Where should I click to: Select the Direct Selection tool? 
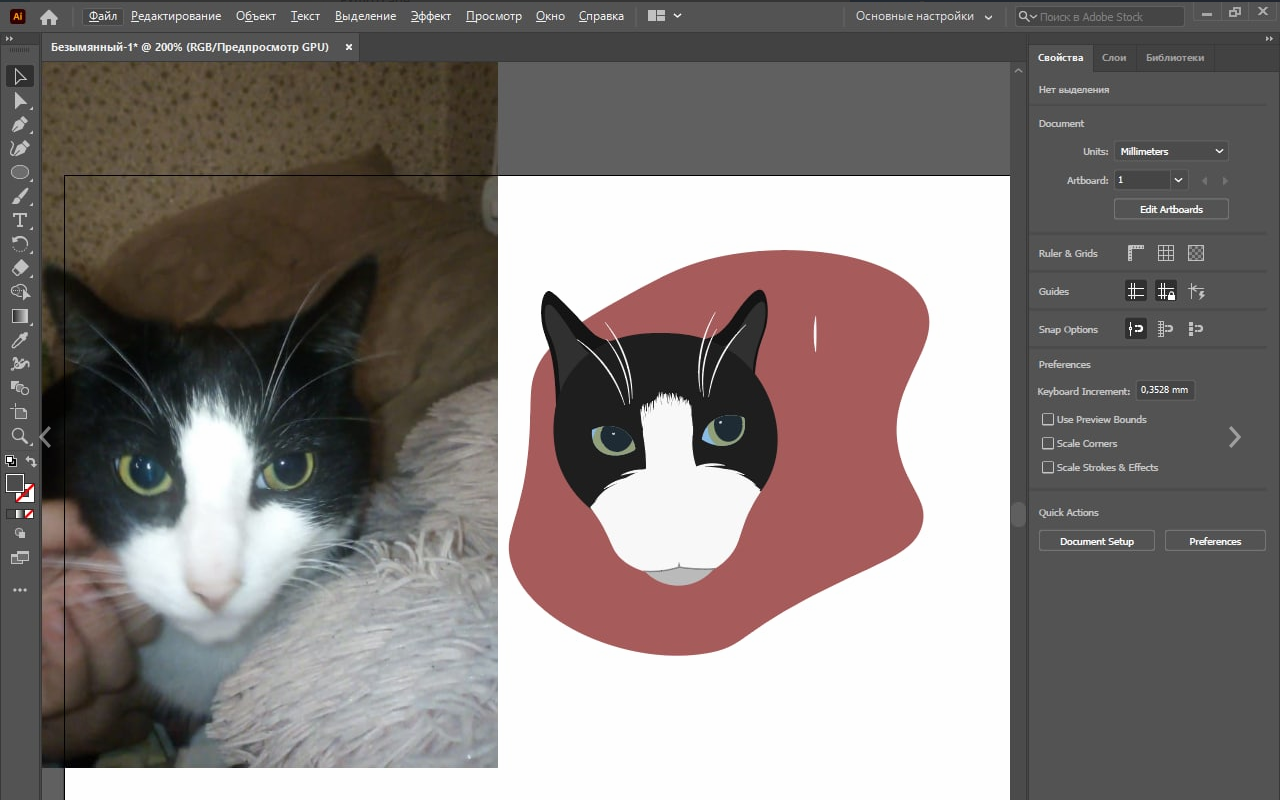coord(19,101)
